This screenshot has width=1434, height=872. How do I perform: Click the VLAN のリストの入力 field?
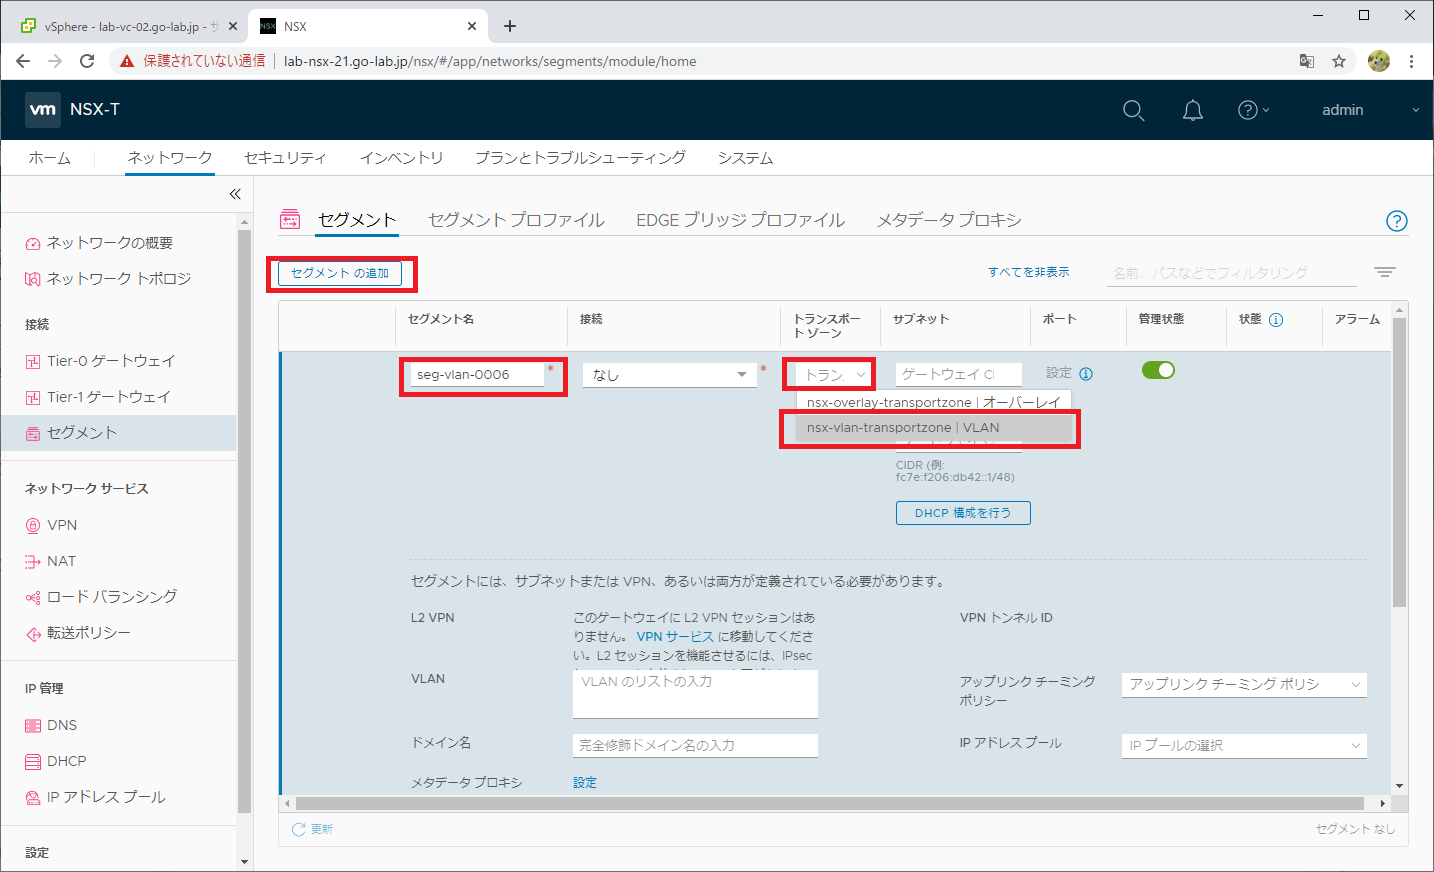click(x=695, y=694)
